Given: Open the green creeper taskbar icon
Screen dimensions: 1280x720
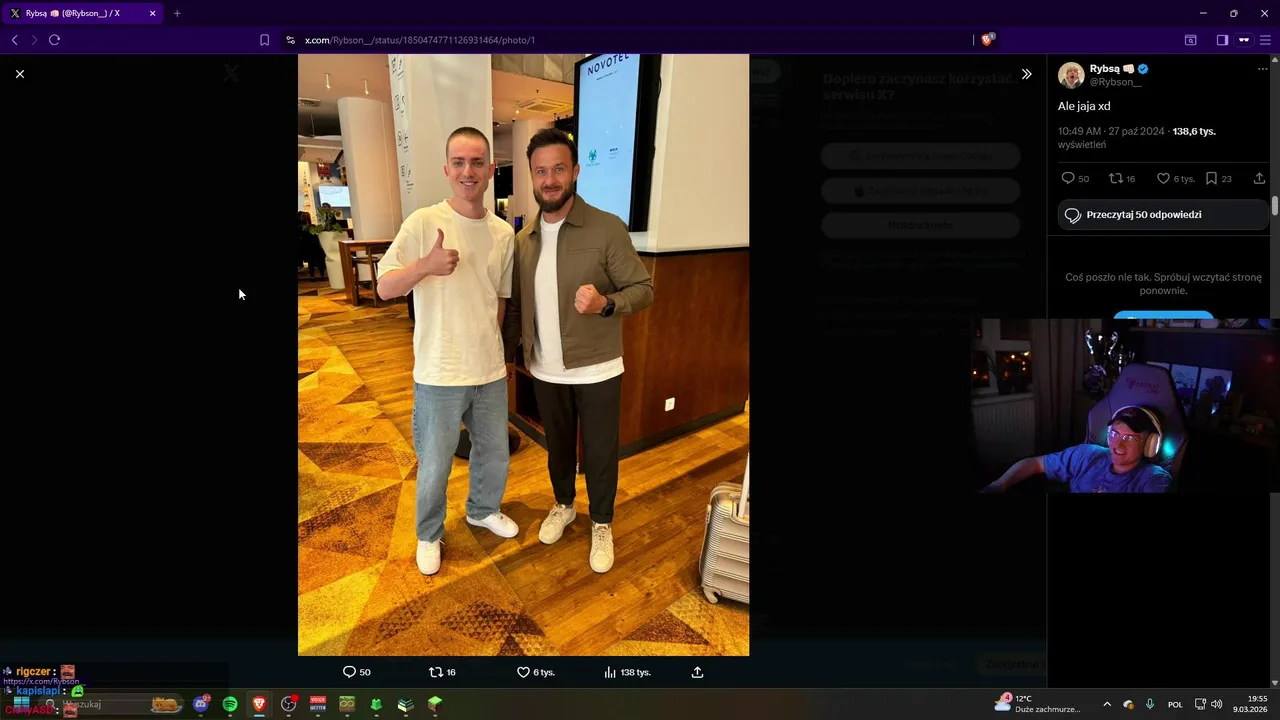Looking at the screenshot, I should [x=376, y=704].
